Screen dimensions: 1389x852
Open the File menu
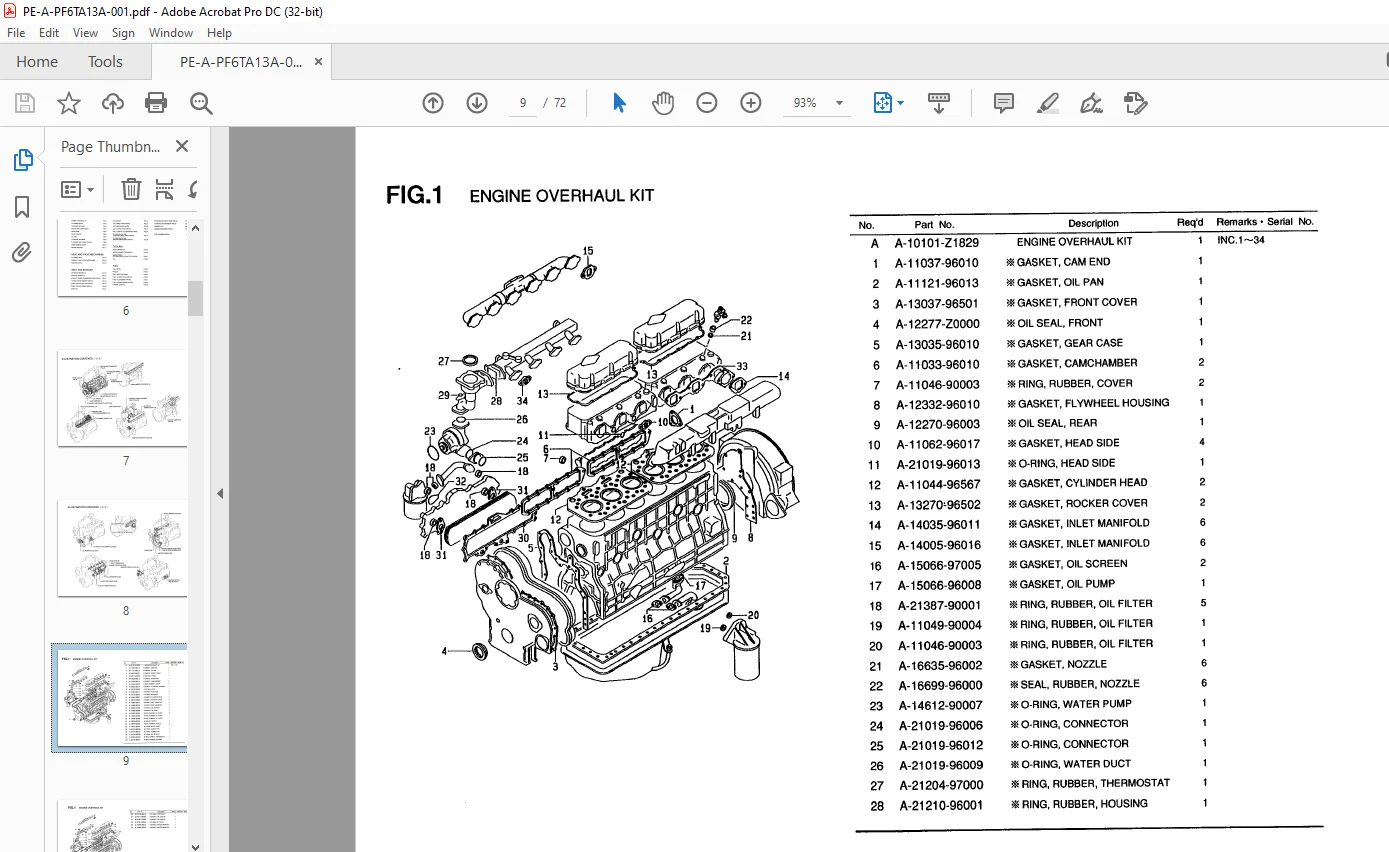coord(16,33)
